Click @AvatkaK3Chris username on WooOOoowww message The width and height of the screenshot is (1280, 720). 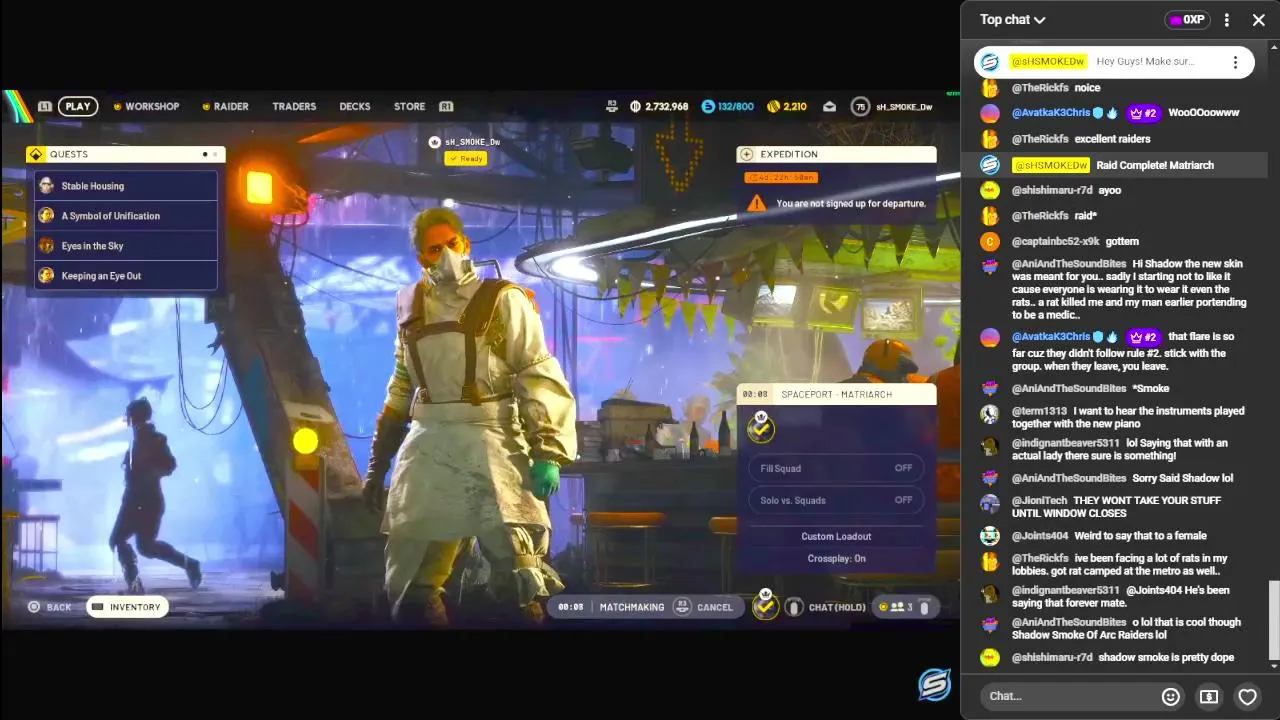tap(1051, 113)
